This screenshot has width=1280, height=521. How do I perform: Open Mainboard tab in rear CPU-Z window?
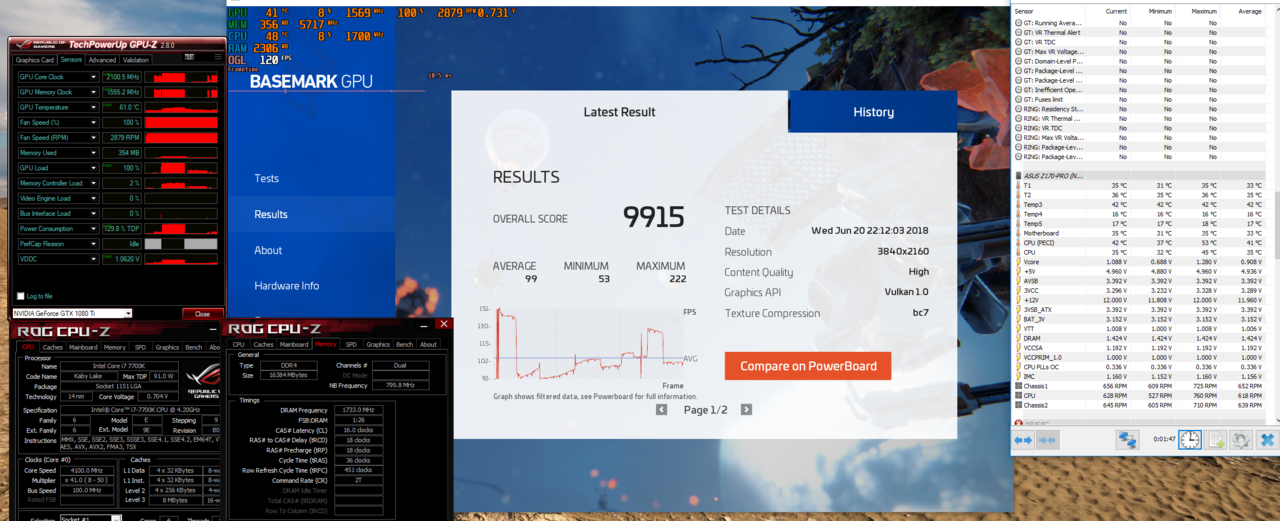[83, 347]
